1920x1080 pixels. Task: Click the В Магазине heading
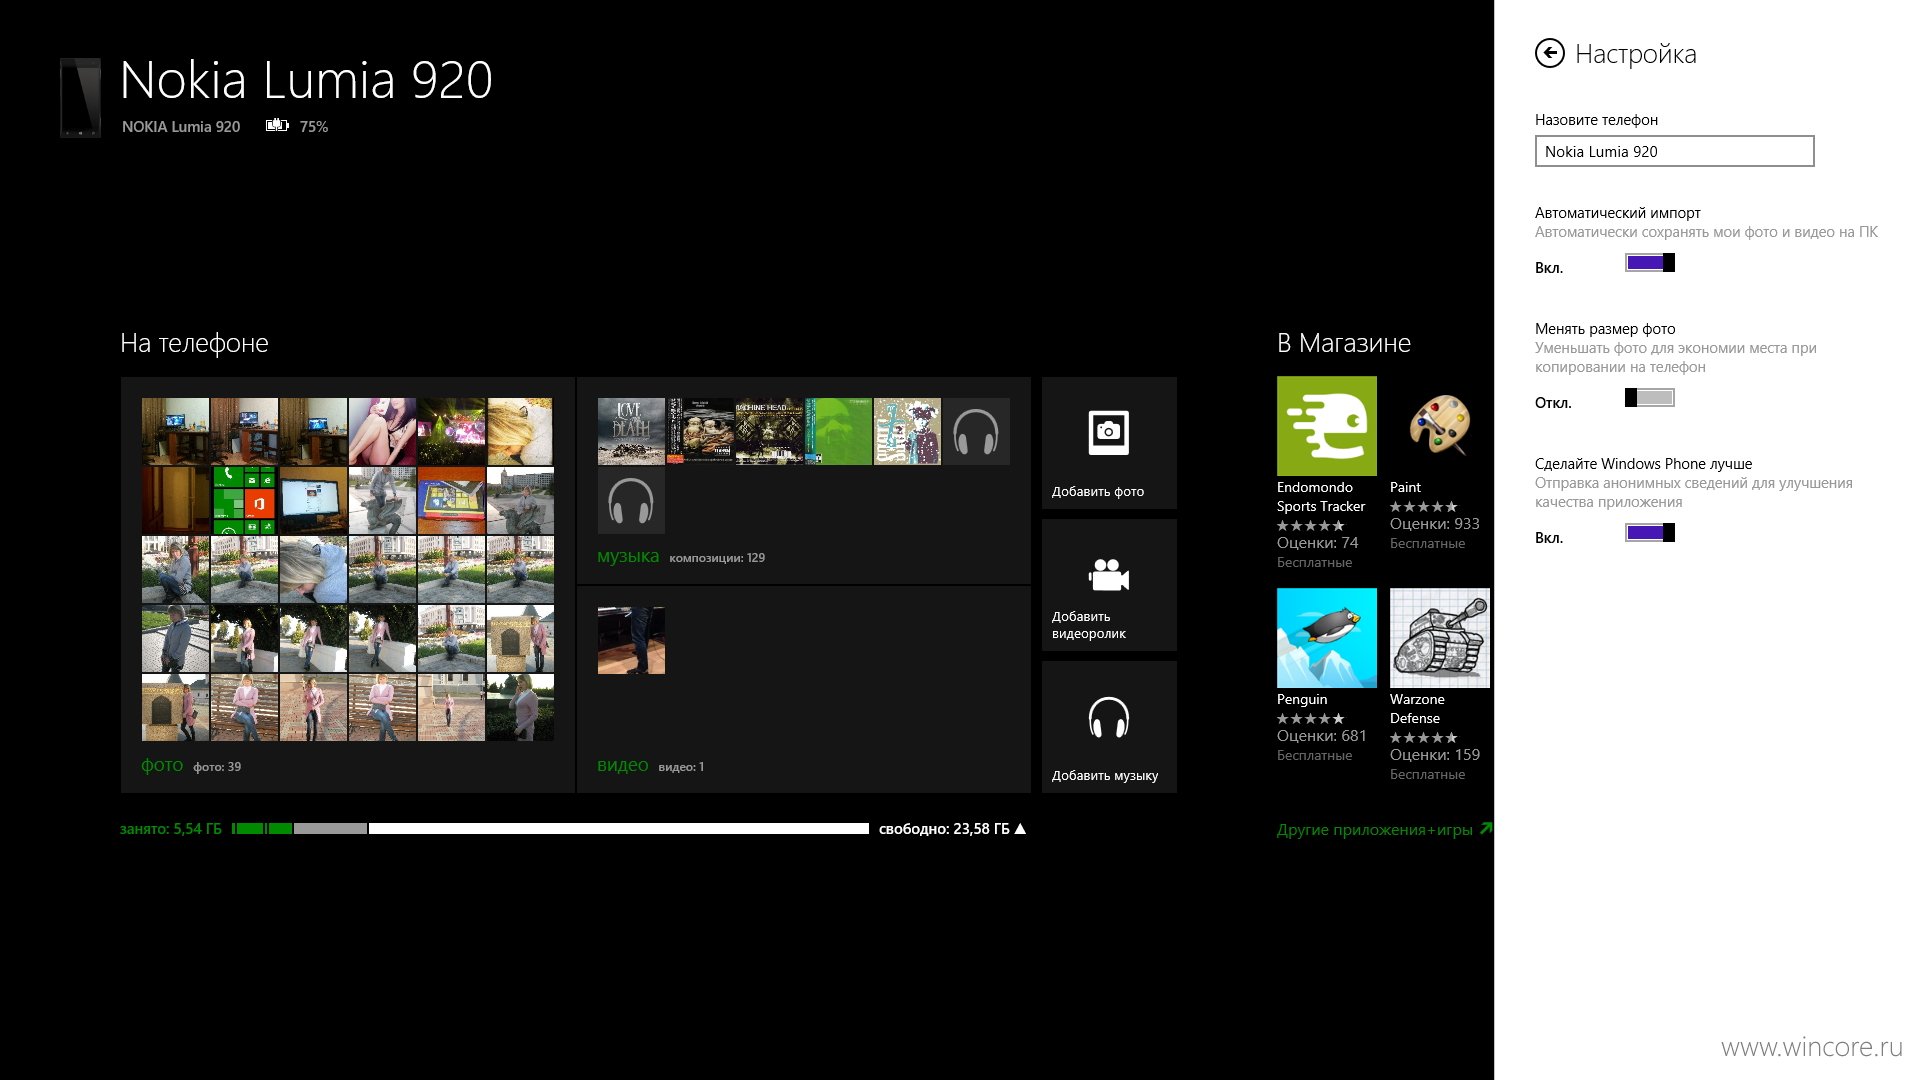point(1344,343)
